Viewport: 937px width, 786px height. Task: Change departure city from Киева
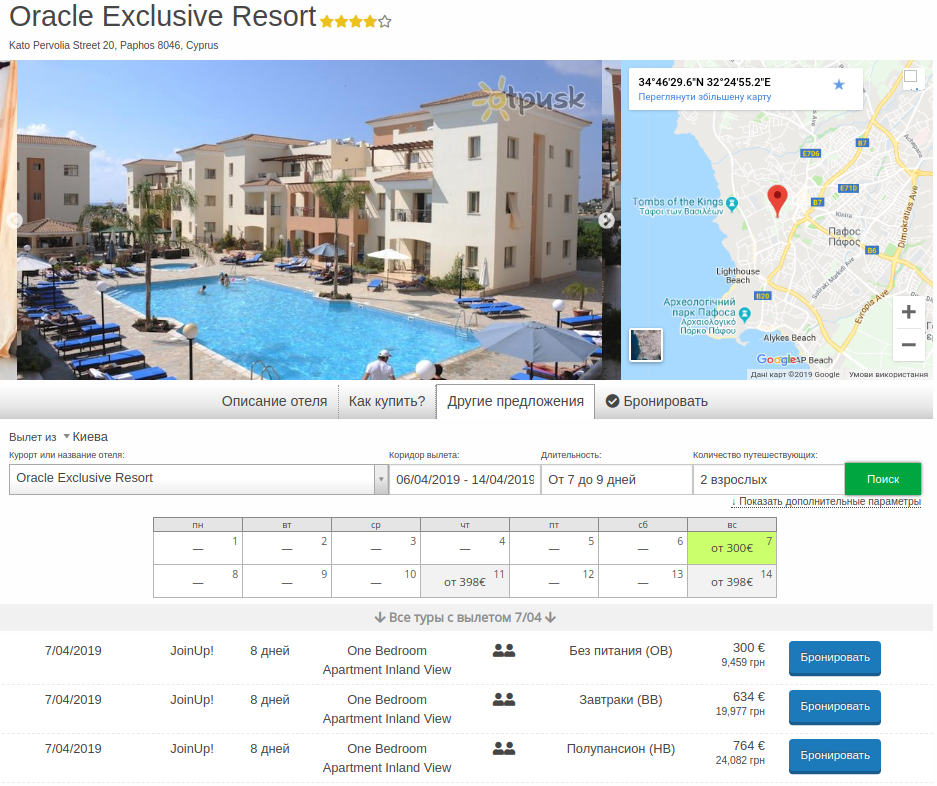click(x=86, y=437)
